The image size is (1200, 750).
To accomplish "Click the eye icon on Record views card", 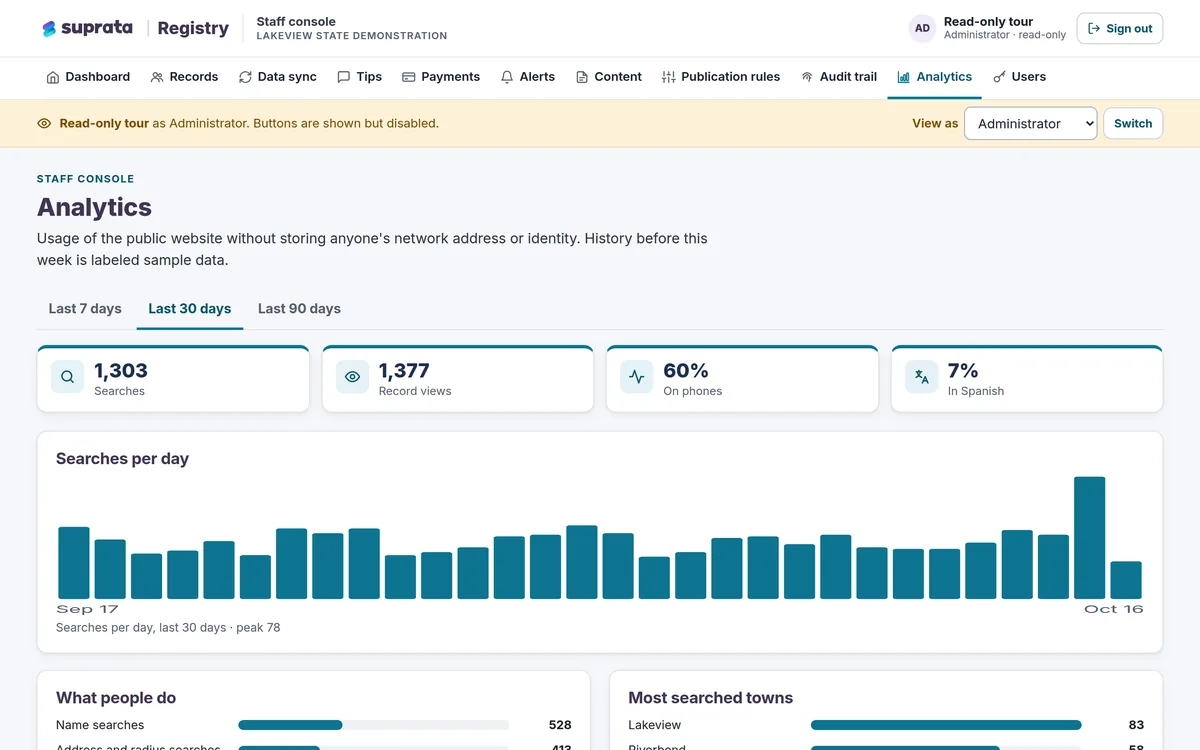I will click(x=352, y=377).
